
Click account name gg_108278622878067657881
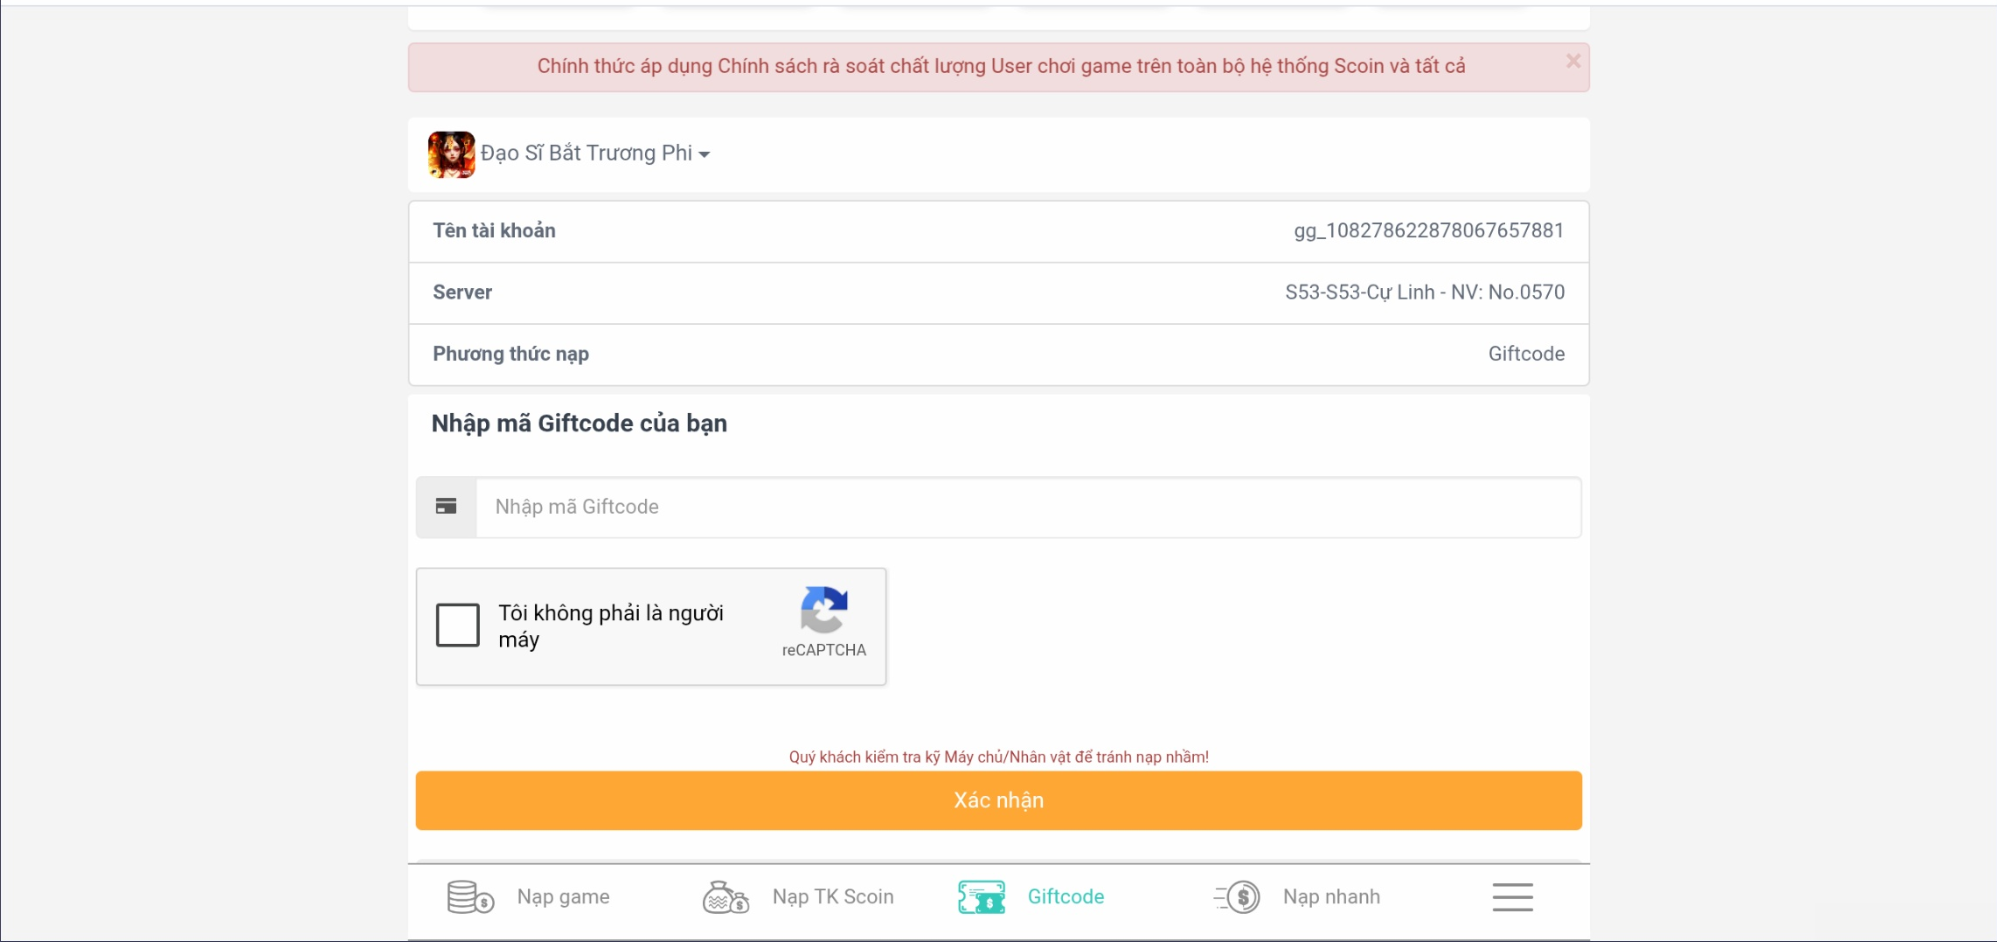(1429, 231)
